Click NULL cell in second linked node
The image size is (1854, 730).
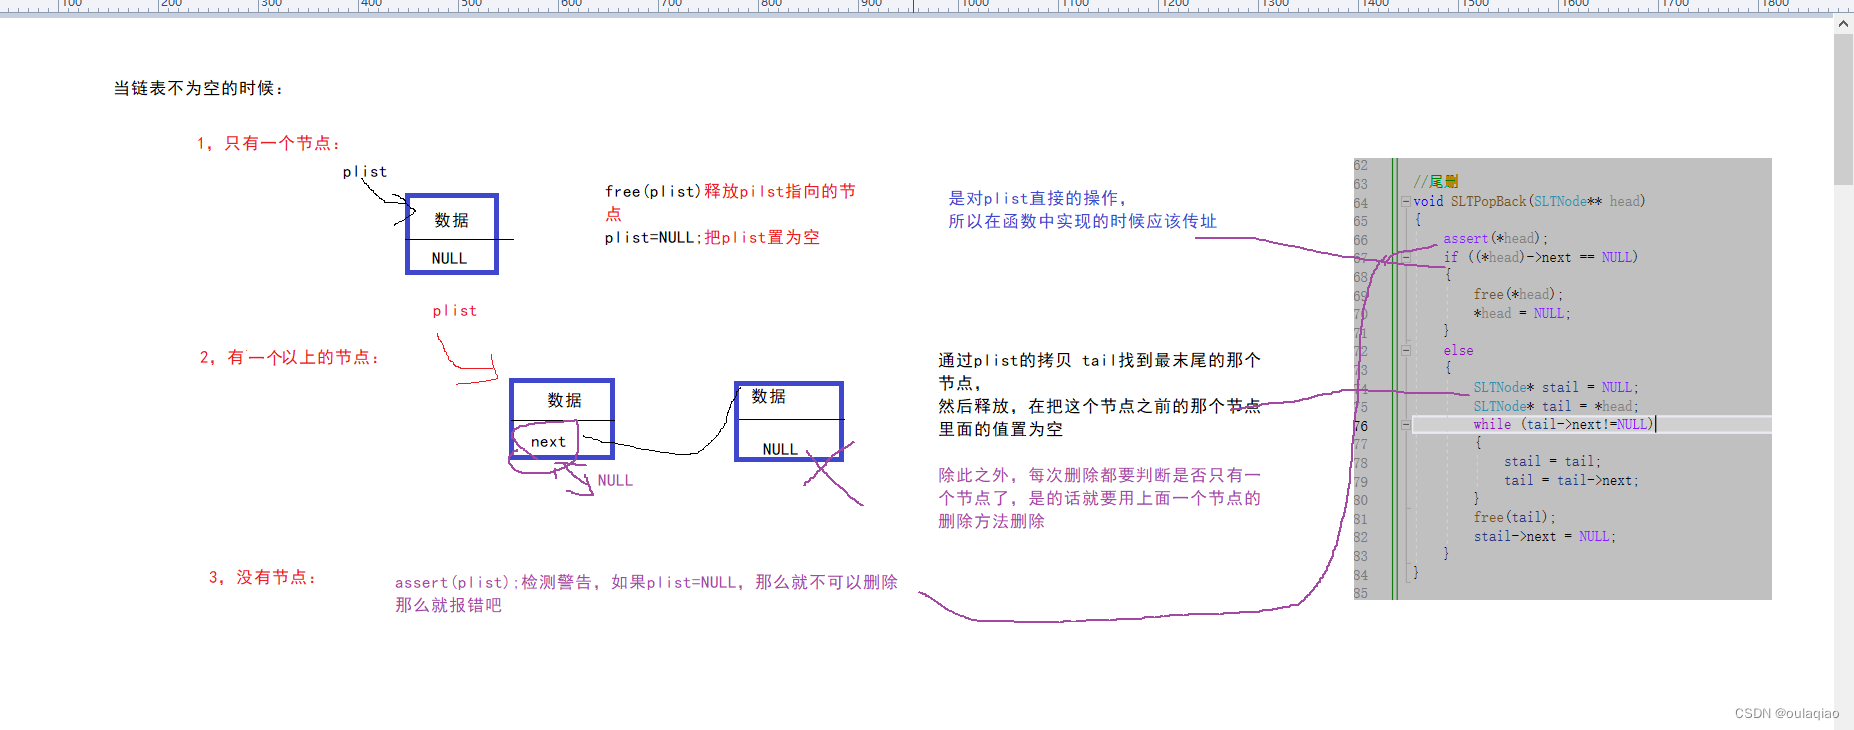(781, 449)
